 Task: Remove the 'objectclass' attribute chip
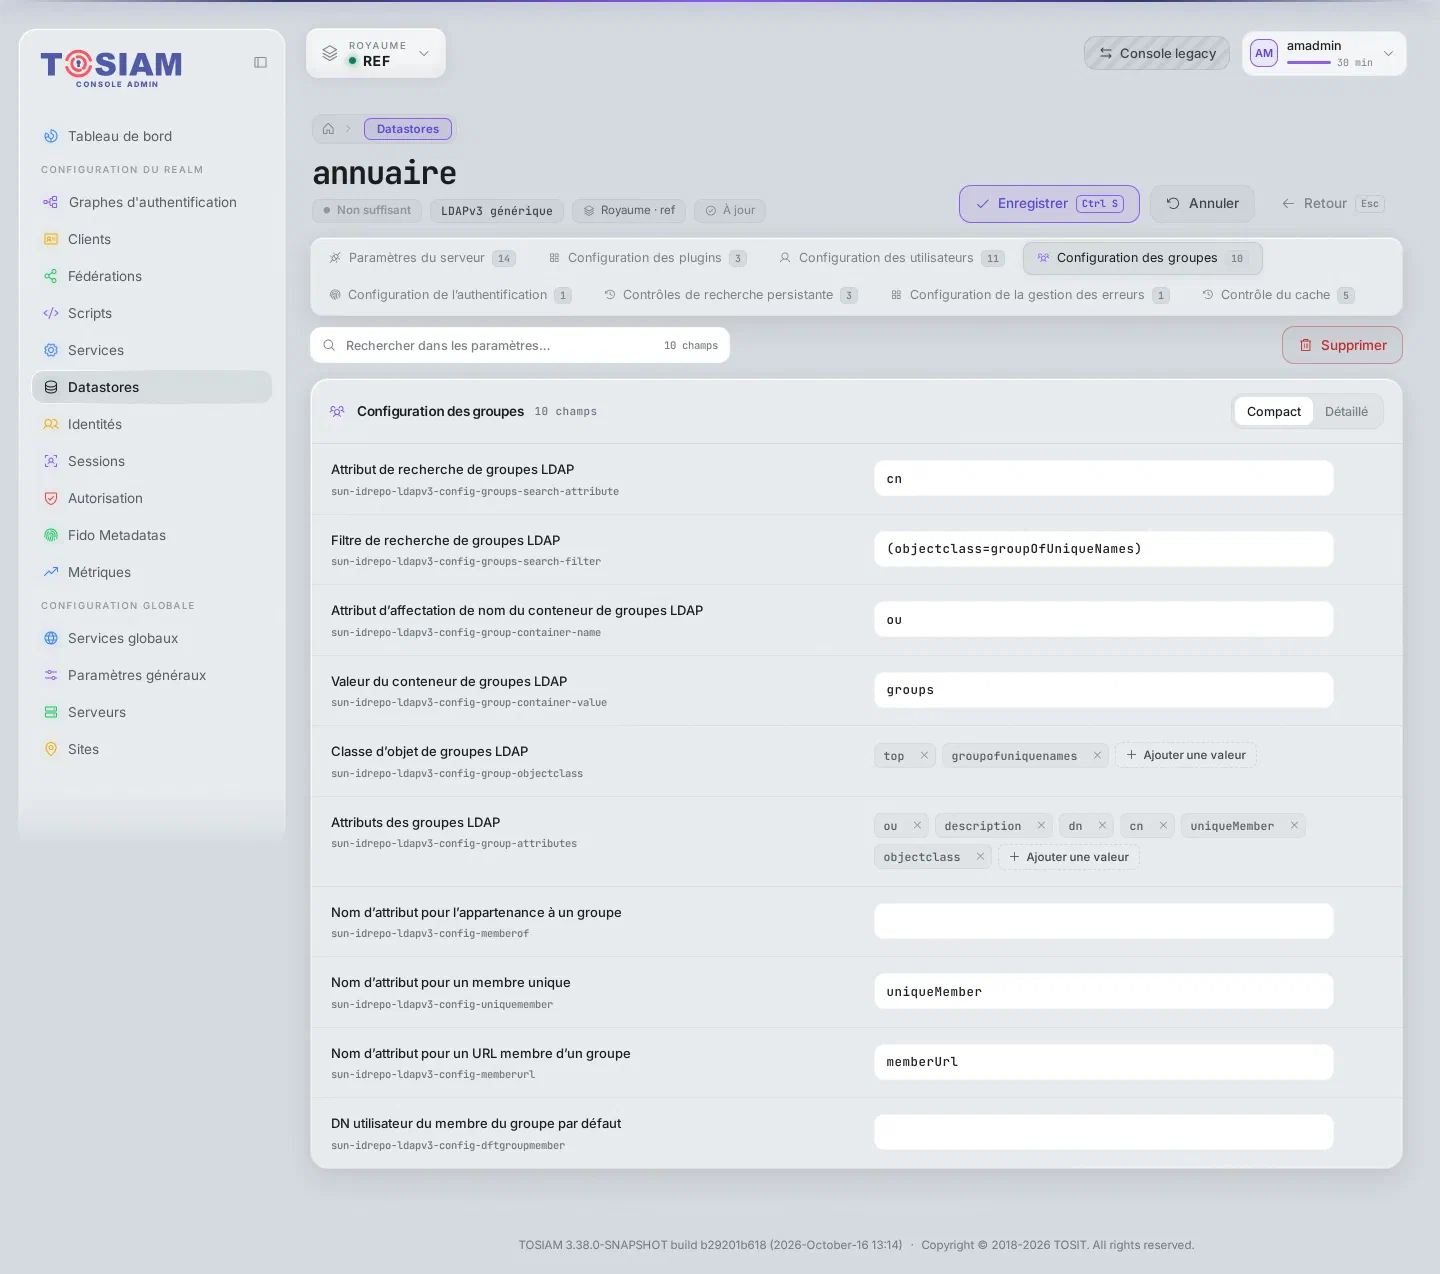[x=980, y=857]
